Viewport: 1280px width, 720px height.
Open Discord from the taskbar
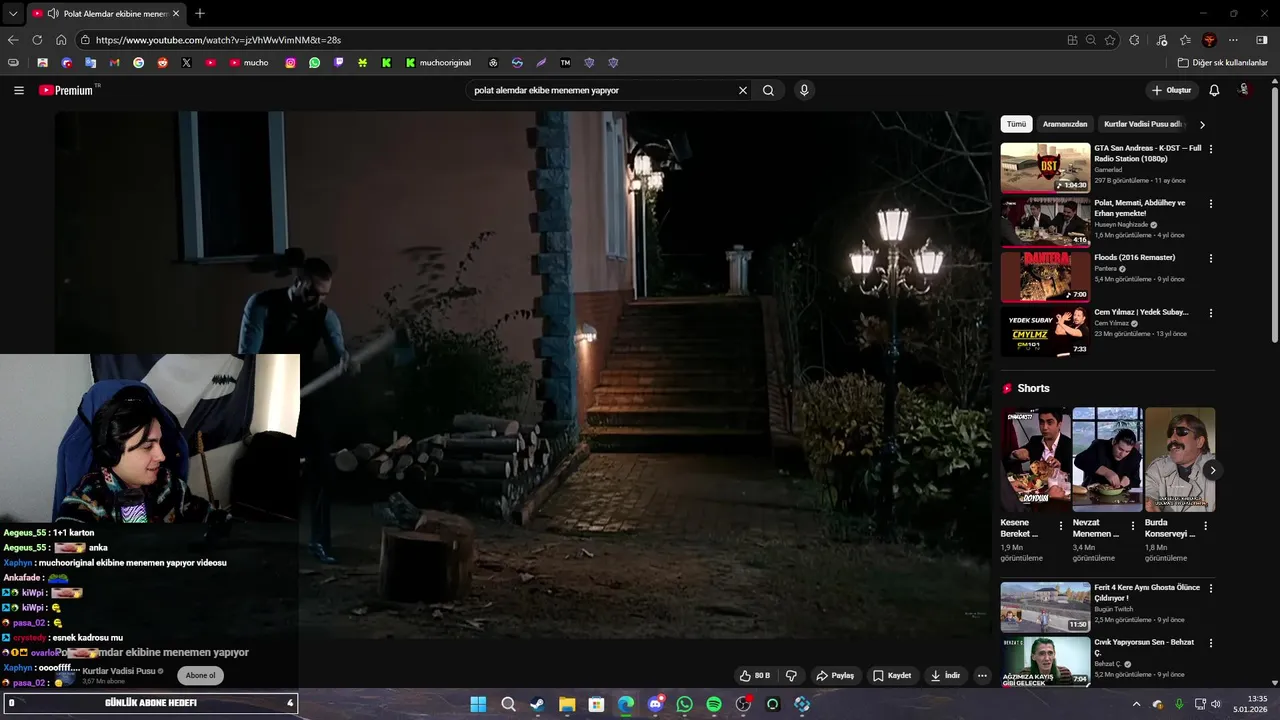pos(655,704)
